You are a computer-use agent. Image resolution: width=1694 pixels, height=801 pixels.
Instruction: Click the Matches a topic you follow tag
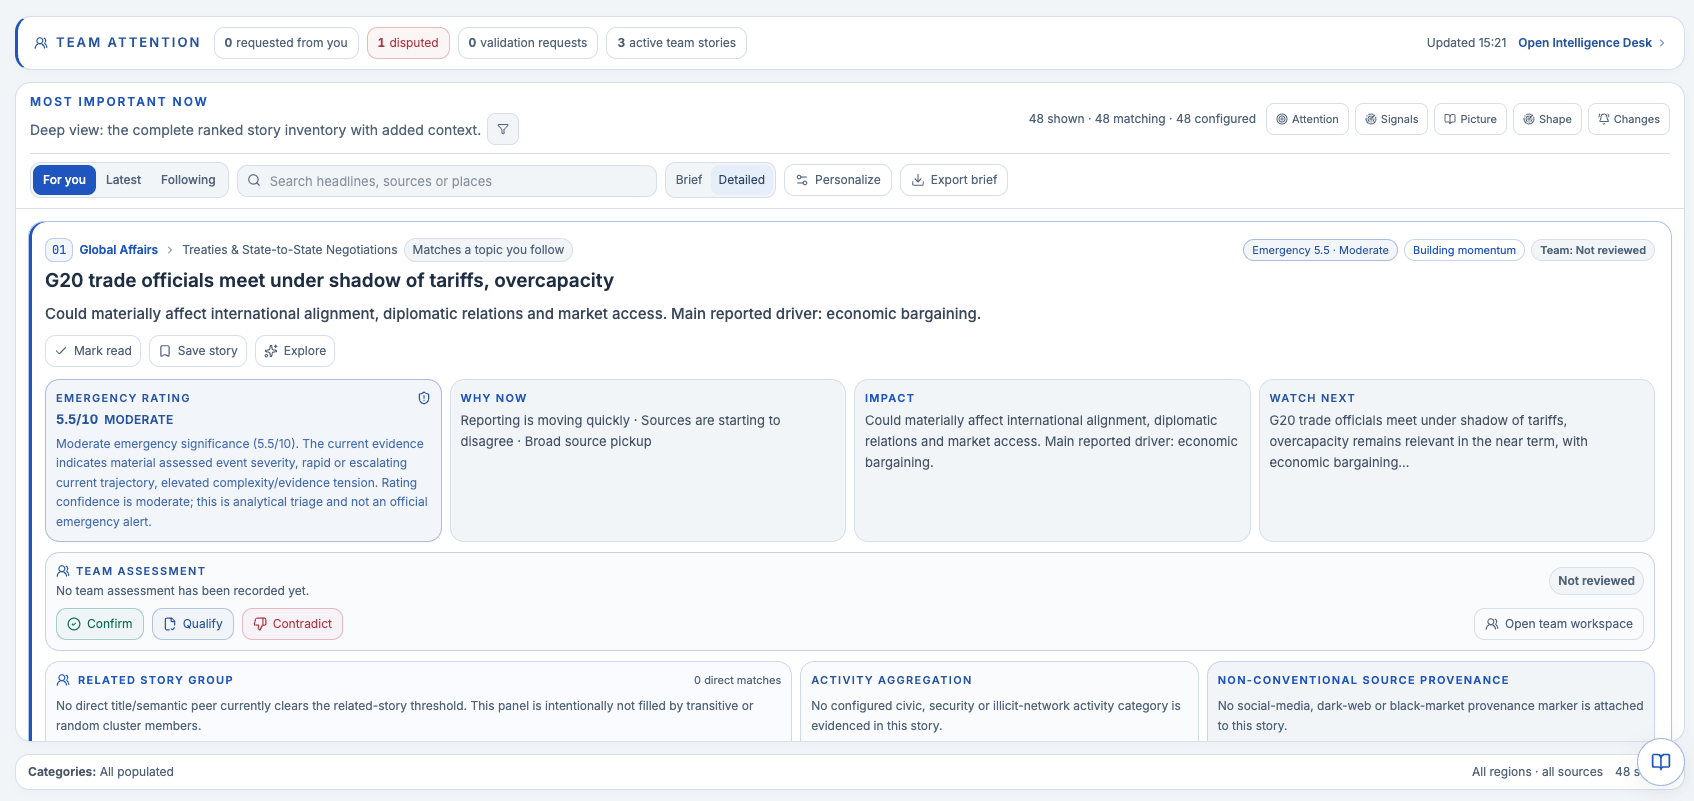click(x=488, y=250)
